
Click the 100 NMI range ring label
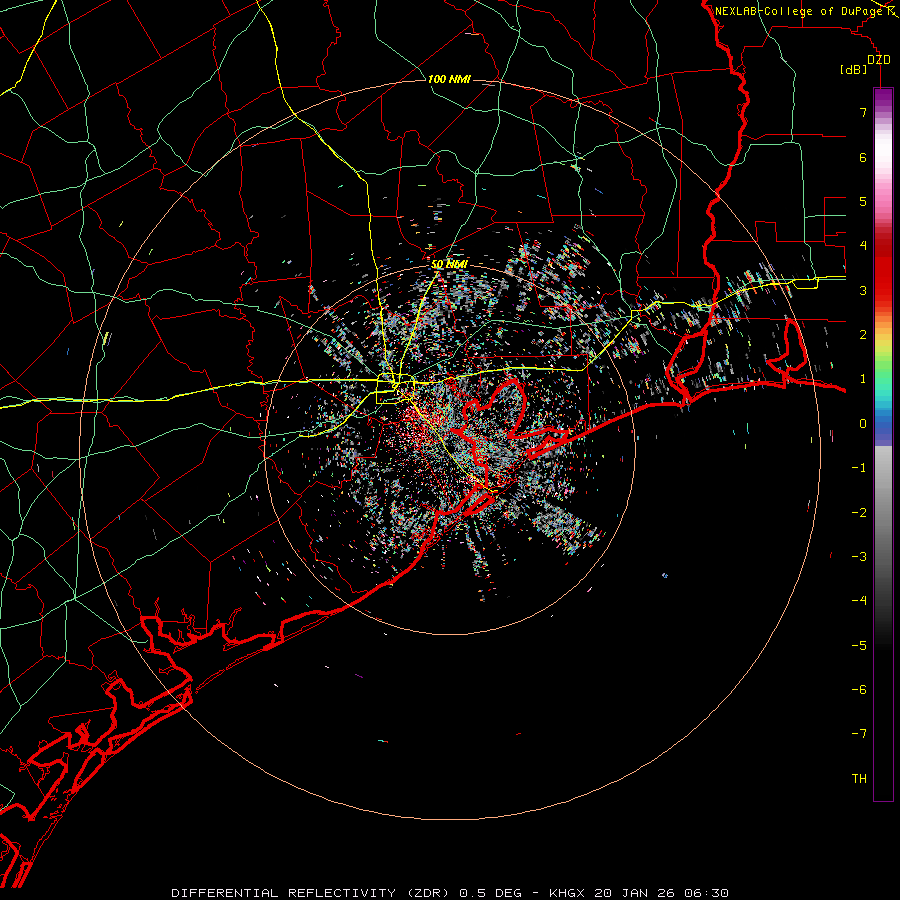click(x=449, y=79)
